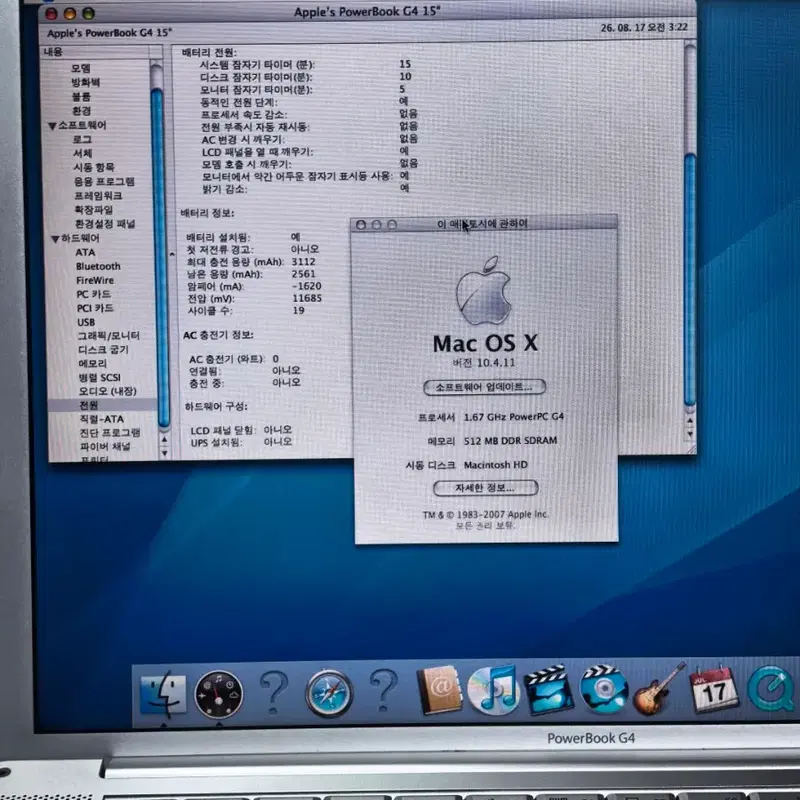This screenshot has height=800, width=800.
Task: Select 병렬 SCSI in the sidebar
Action: tap(100, 378)
